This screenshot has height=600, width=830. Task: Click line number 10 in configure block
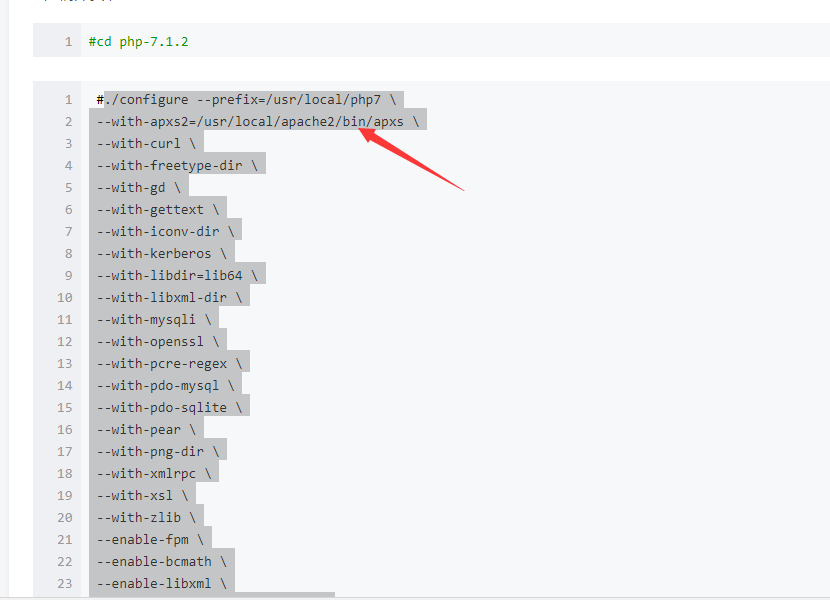click(x=65, y=298)
